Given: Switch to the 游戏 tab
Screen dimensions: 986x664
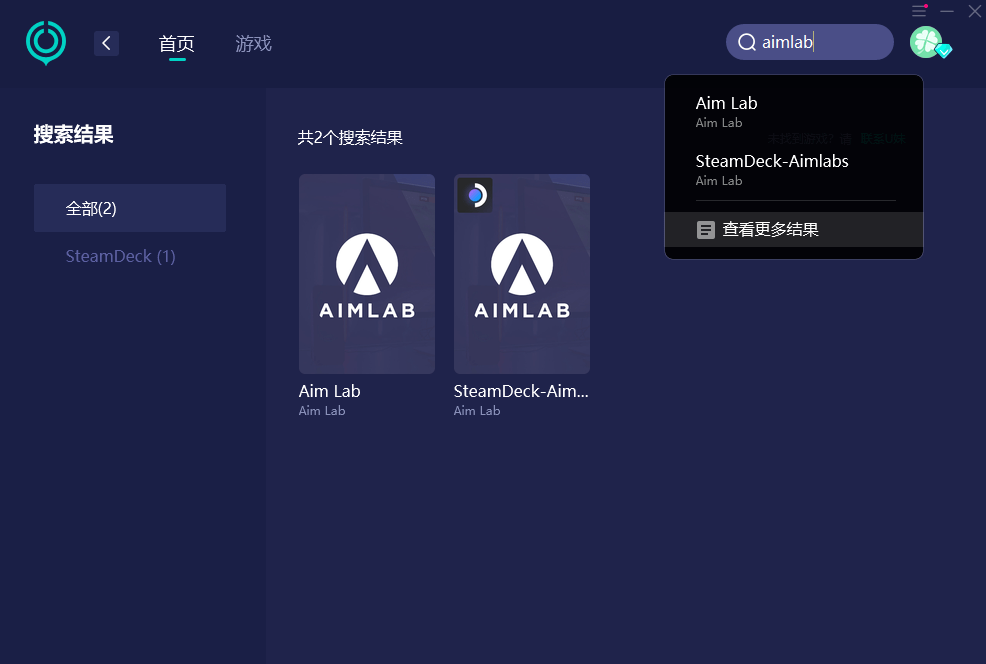Looking at the screenshot, I should tap(253, 44).
